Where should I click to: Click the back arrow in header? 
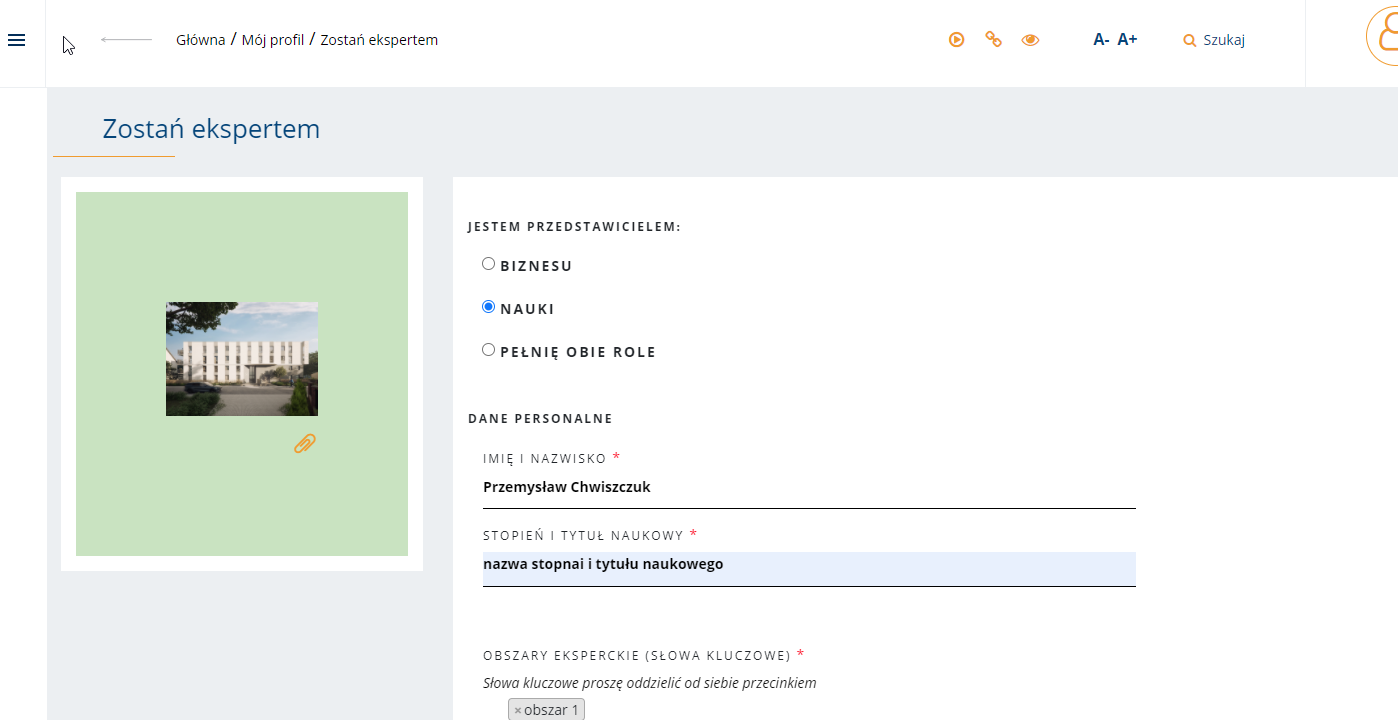[x=126, y=40]
